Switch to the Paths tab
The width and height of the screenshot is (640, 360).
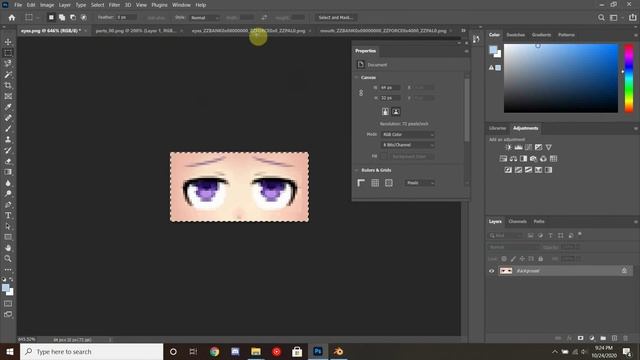click(x=539, y=222)
